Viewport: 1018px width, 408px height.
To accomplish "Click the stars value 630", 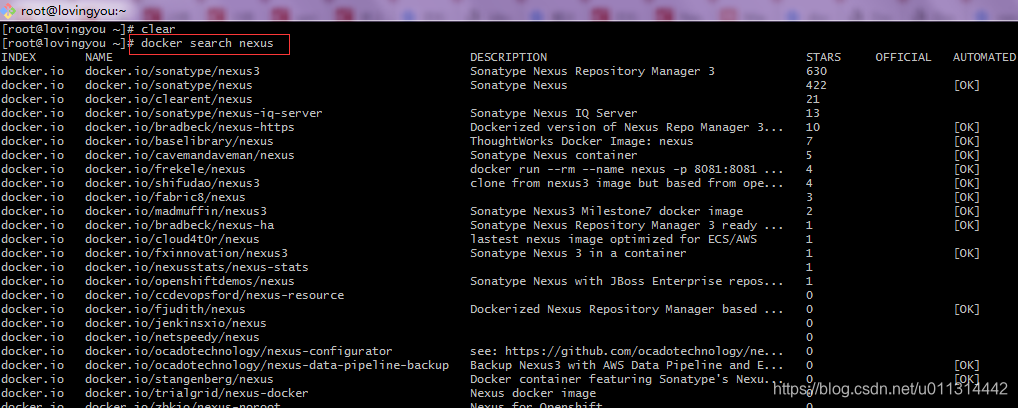I will click(x=816, y=71).
